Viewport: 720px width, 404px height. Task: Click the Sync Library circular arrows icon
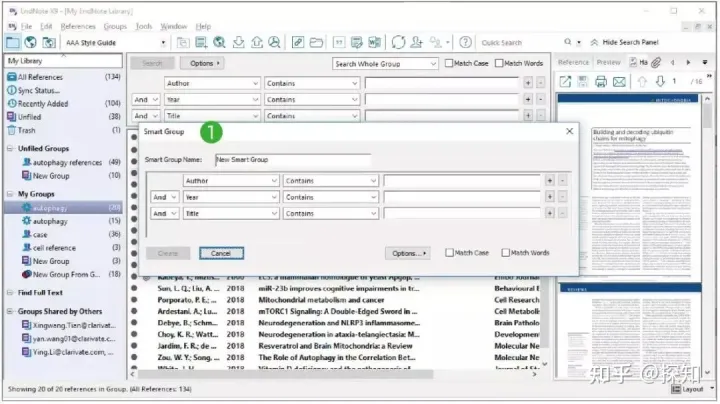tap(398, 43)
